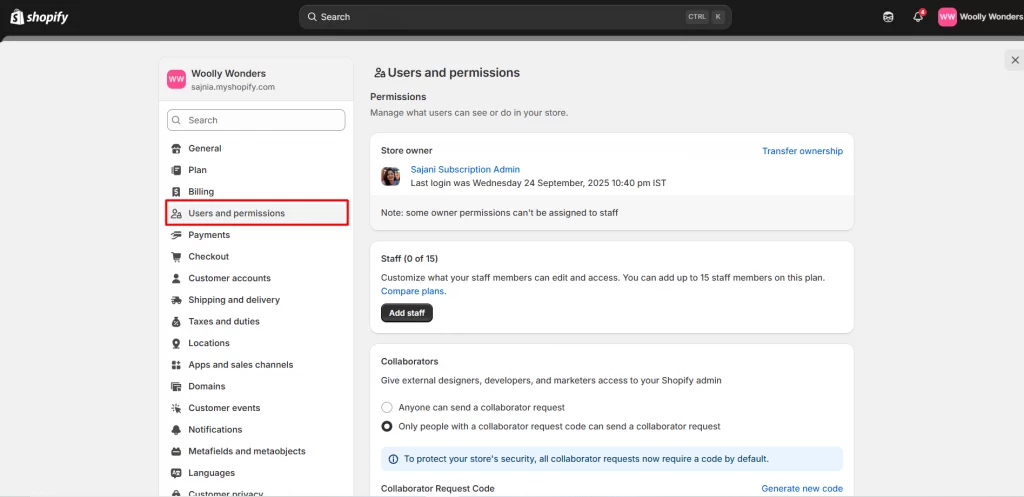Click the Customer accounts person icon
The height and width of the screenshot is (497, 1024).
(176, 278)
